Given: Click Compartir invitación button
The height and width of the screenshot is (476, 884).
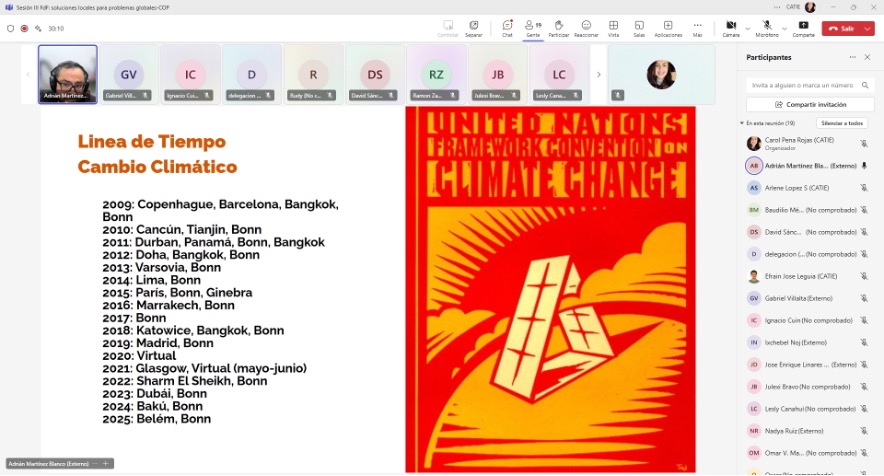Looking at the screenshot, I should [810, 104].
